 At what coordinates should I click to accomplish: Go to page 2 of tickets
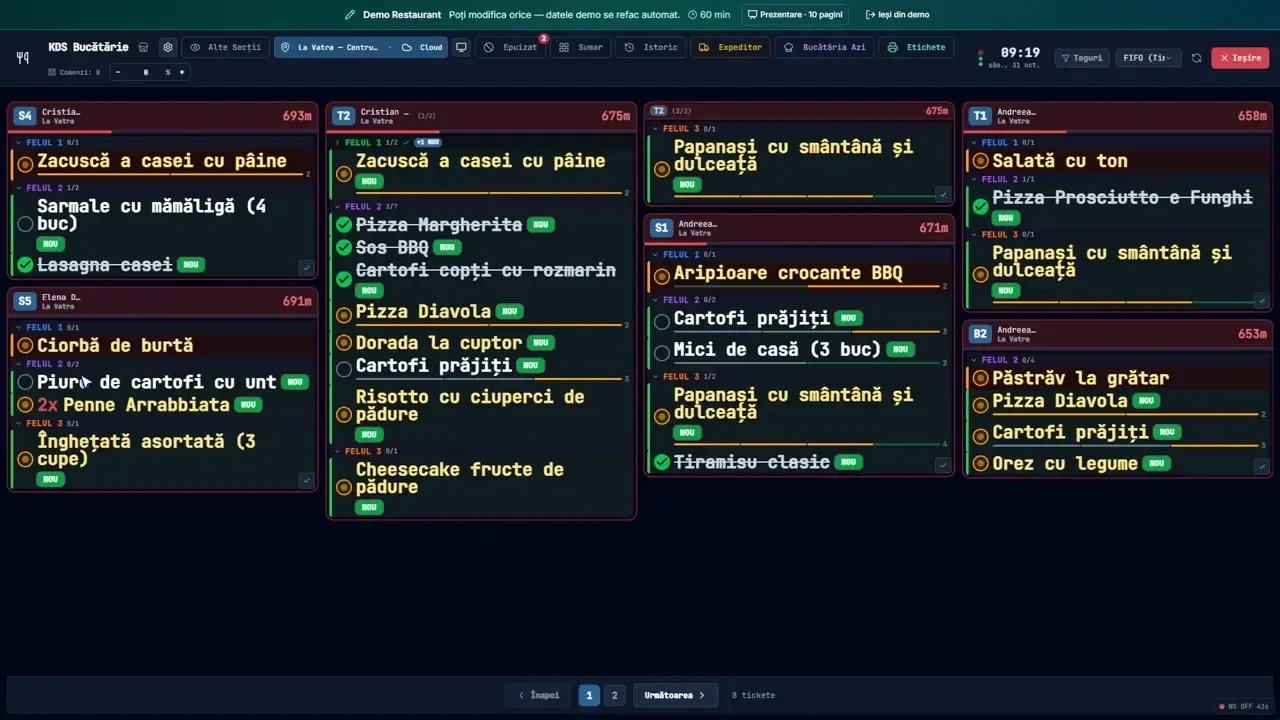[x=615, y=695]
